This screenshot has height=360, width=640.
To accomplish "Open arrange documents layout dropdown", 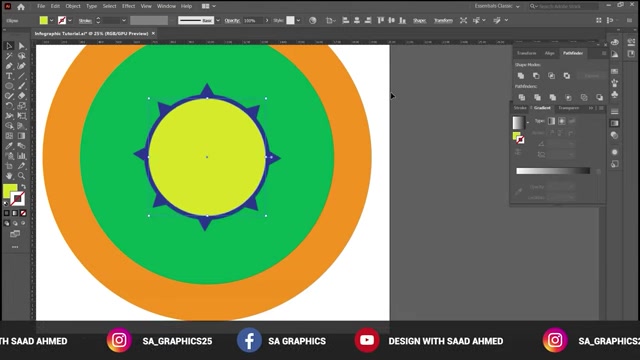I will pos(209,6).
